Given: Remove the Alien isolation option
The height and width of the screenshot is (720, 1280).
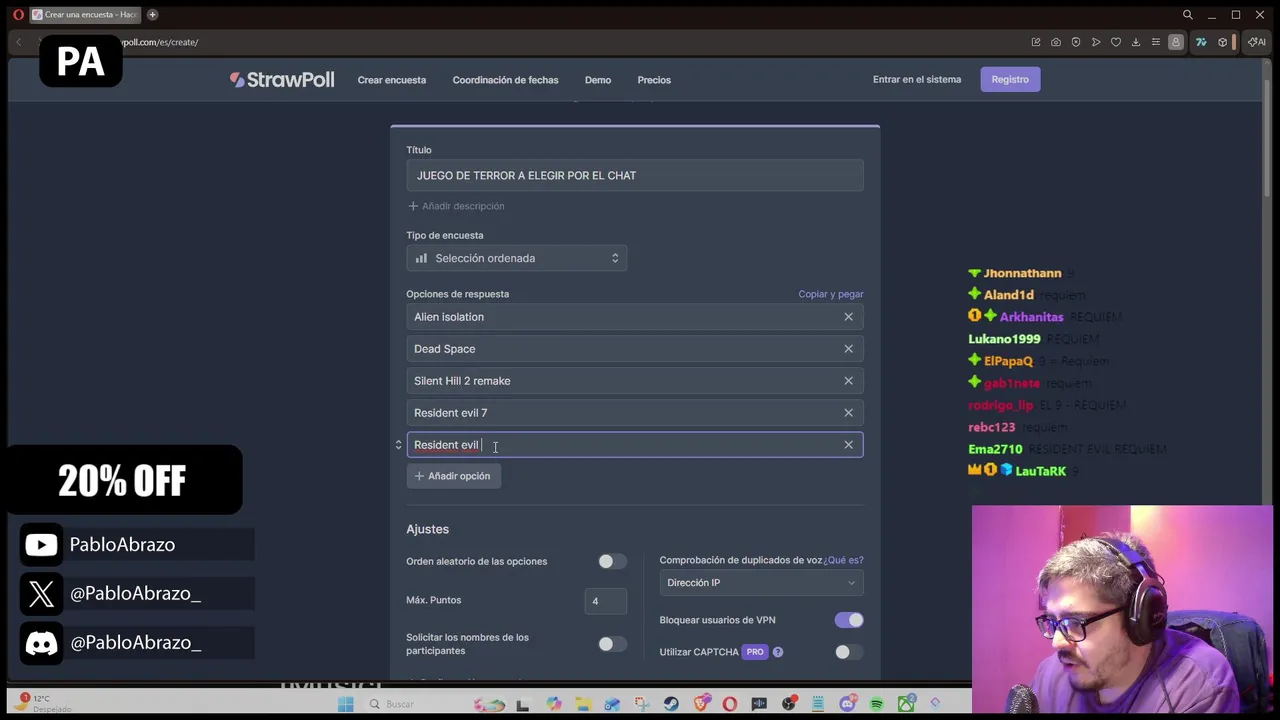Looking at the screenshot, I should [848, 317].
